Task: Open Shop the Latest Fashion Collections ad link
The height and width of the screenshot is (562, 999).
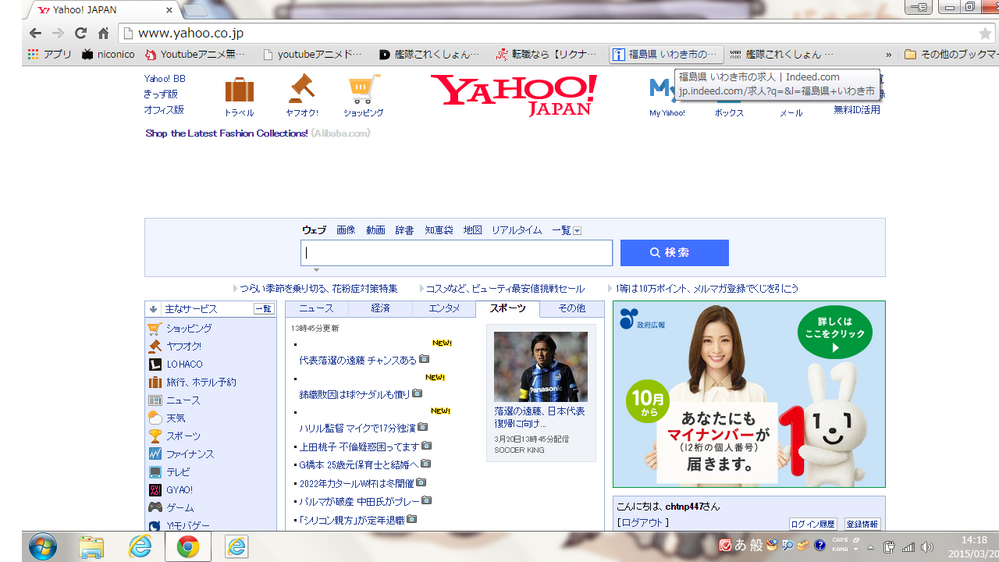Action: [226, 133]
